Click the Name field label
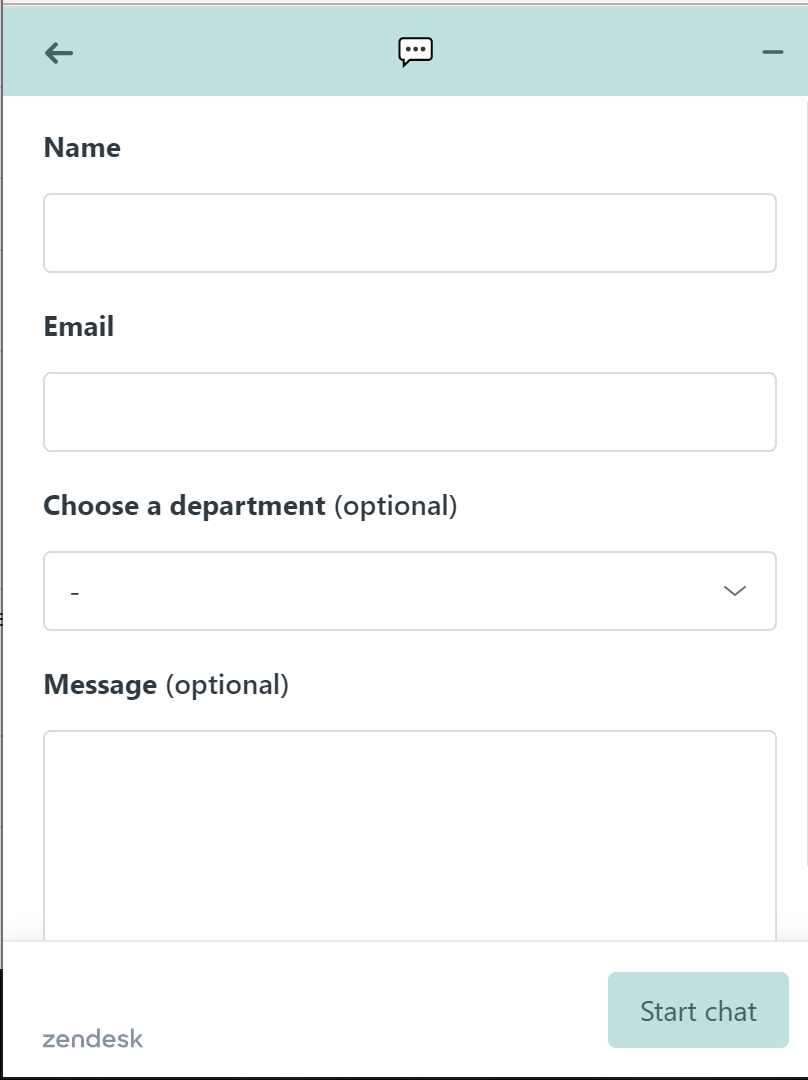 pyautogui.click(x=82, y=147)
